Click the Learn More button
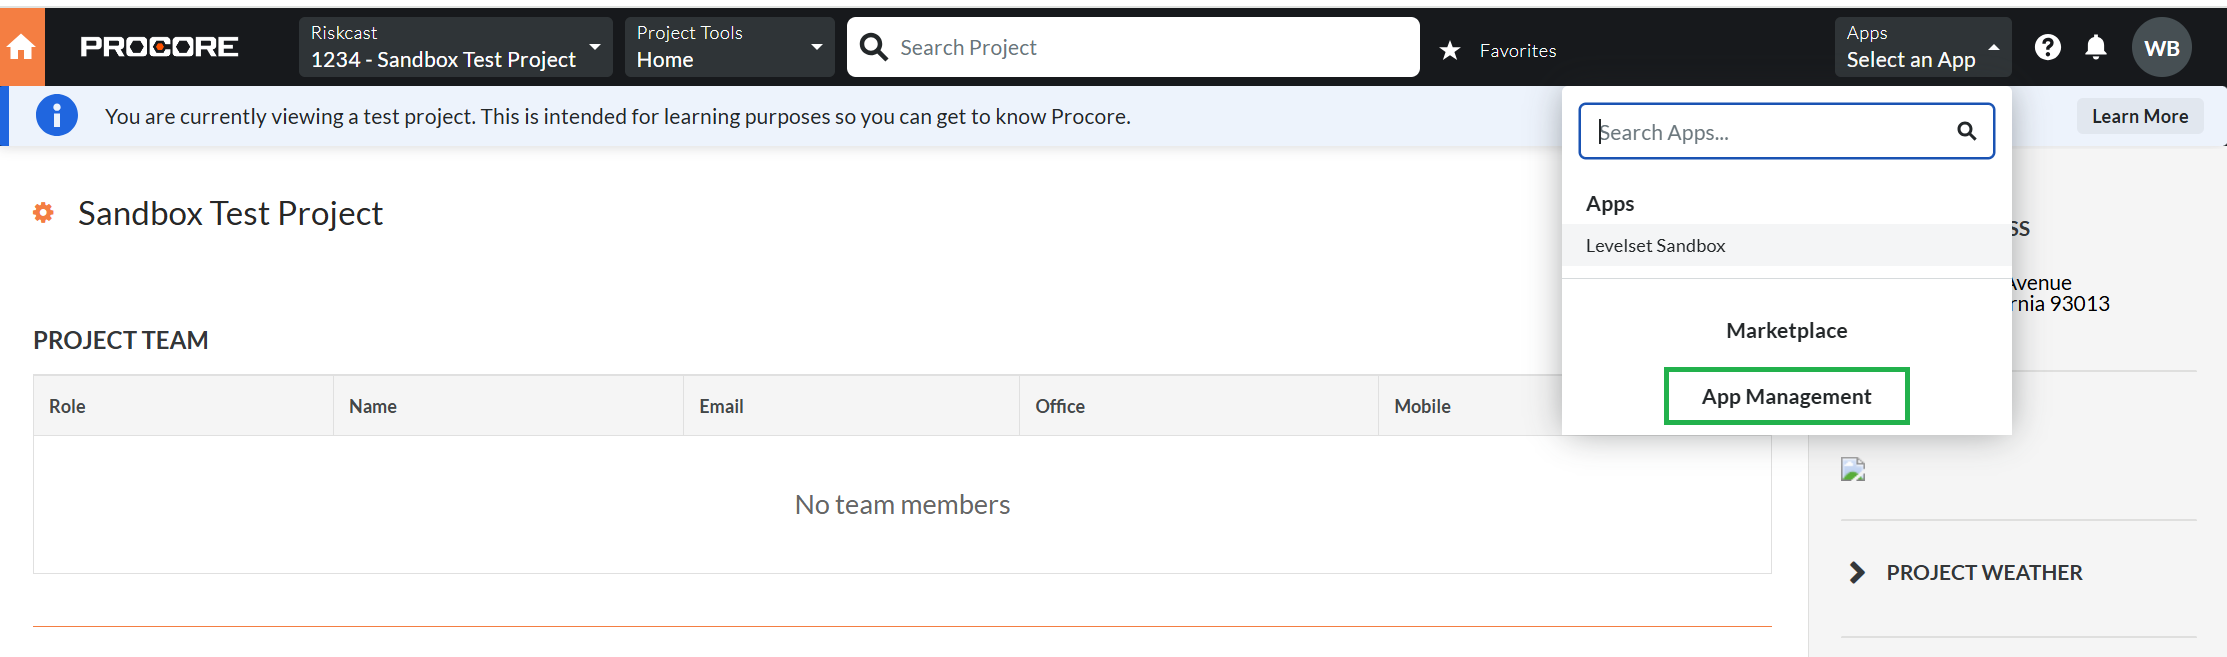 click(x=2139, y=116)
